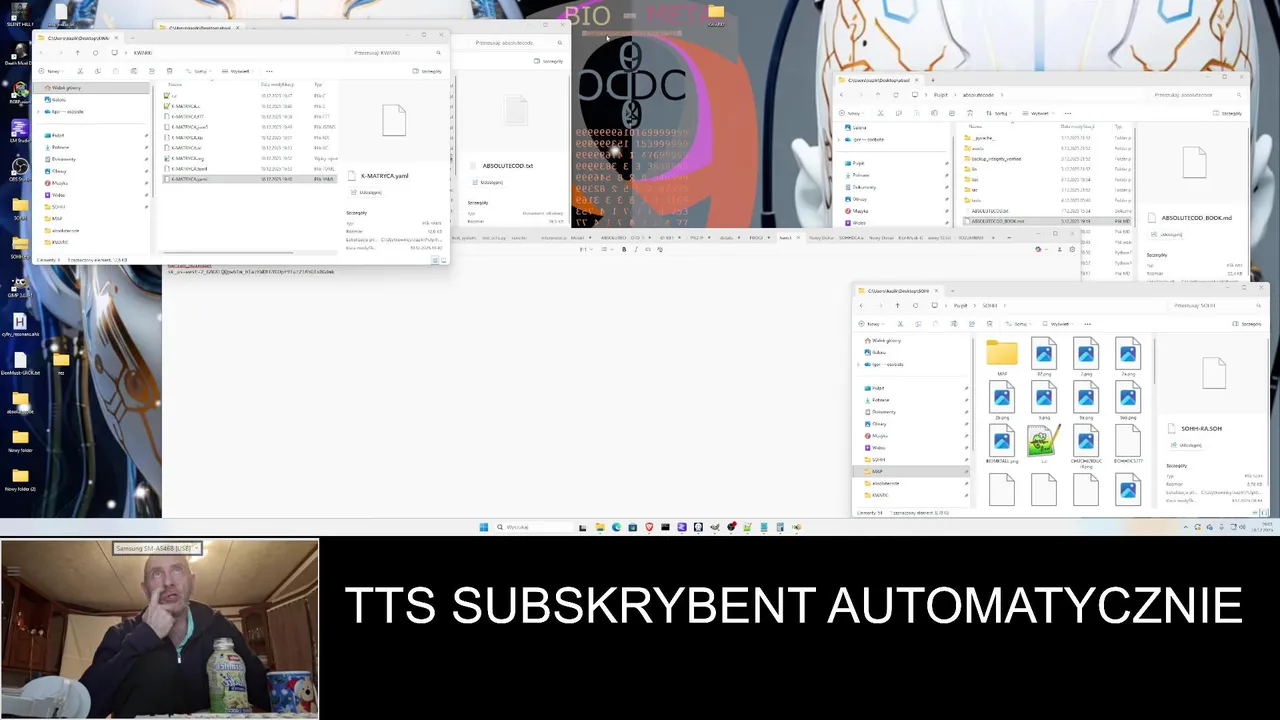Select K-MATRYCA.yaml in the KWARKI file list
The width and height of the screenshot is (1280, 720).
click(x=250, y=179)
